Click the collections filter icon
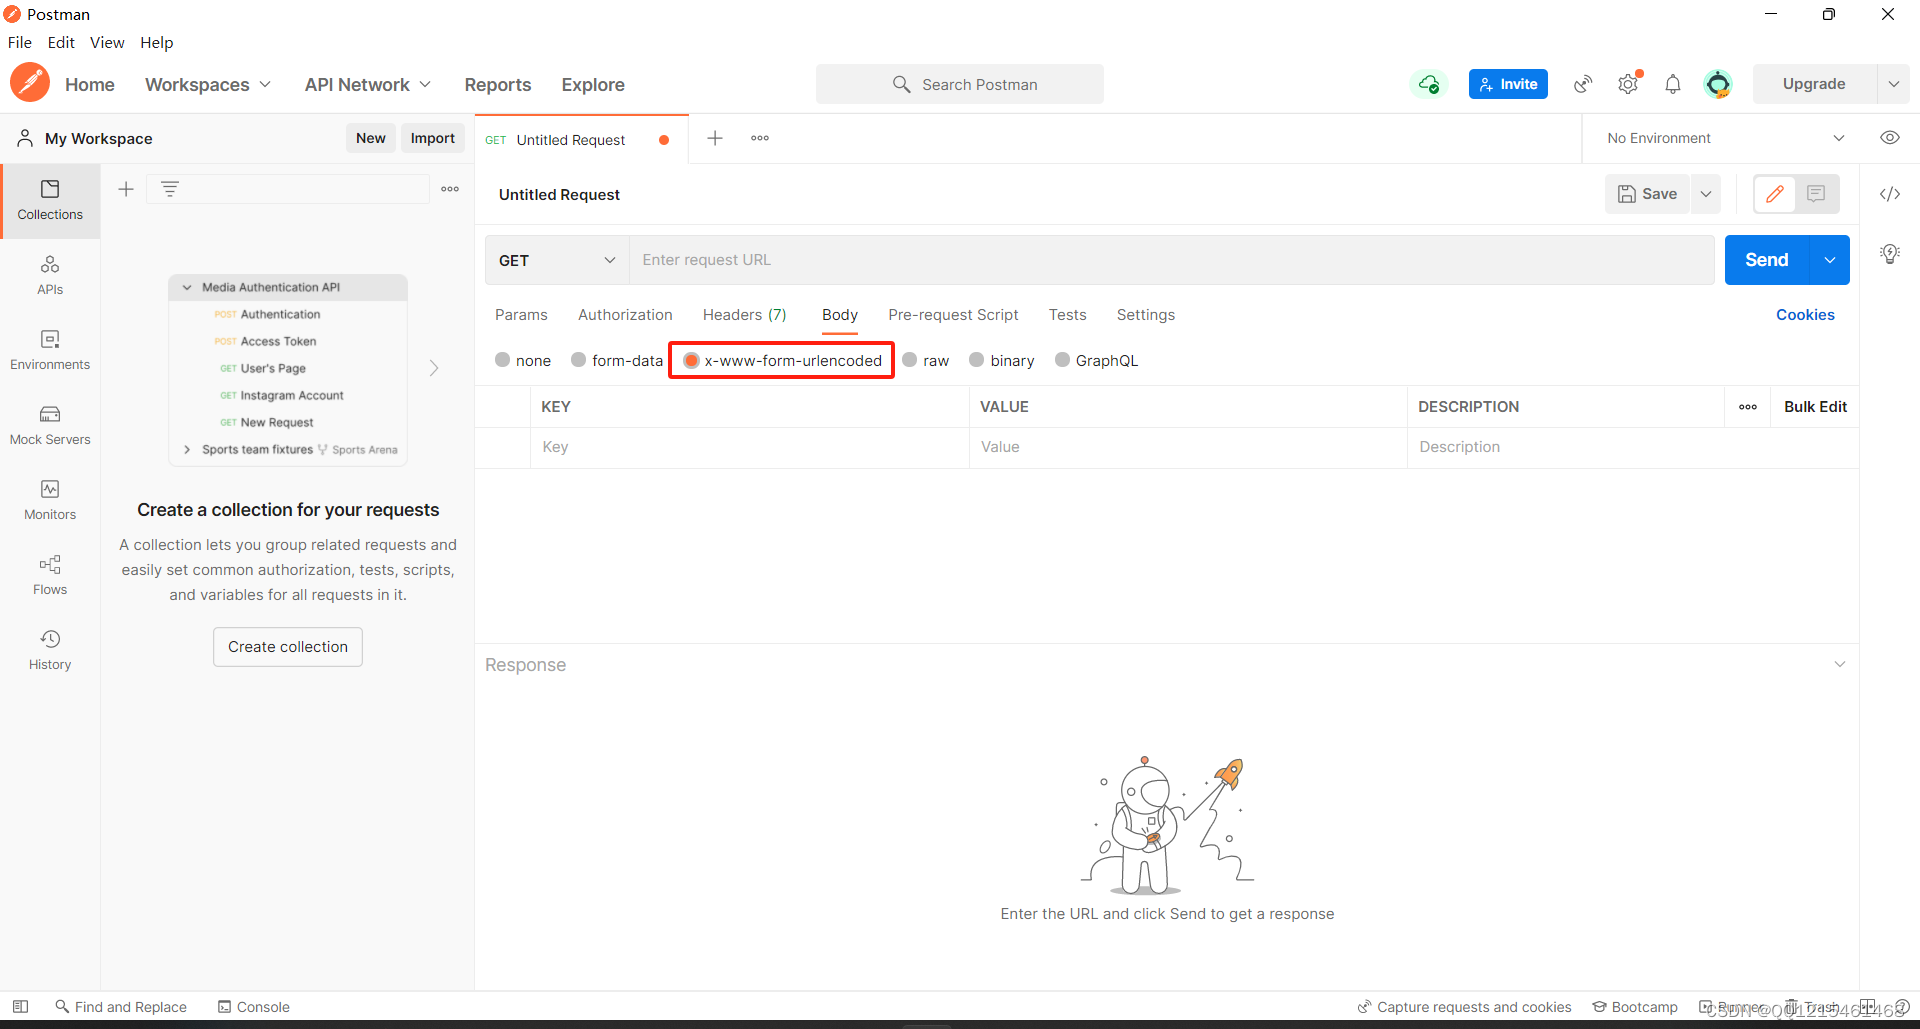The height and width of the screenshot is (1029, 1920). (x=170, y=189)
